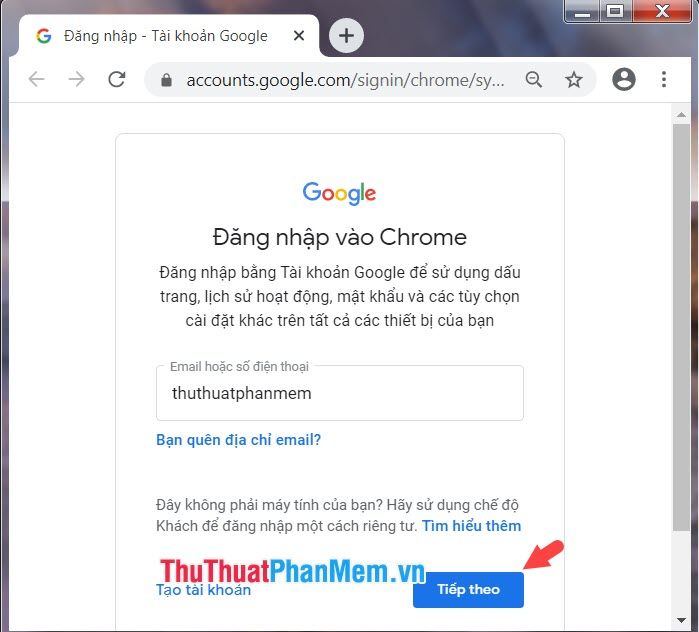
Task: Click the scrollbar up arrow
Action: coord(681,115)
